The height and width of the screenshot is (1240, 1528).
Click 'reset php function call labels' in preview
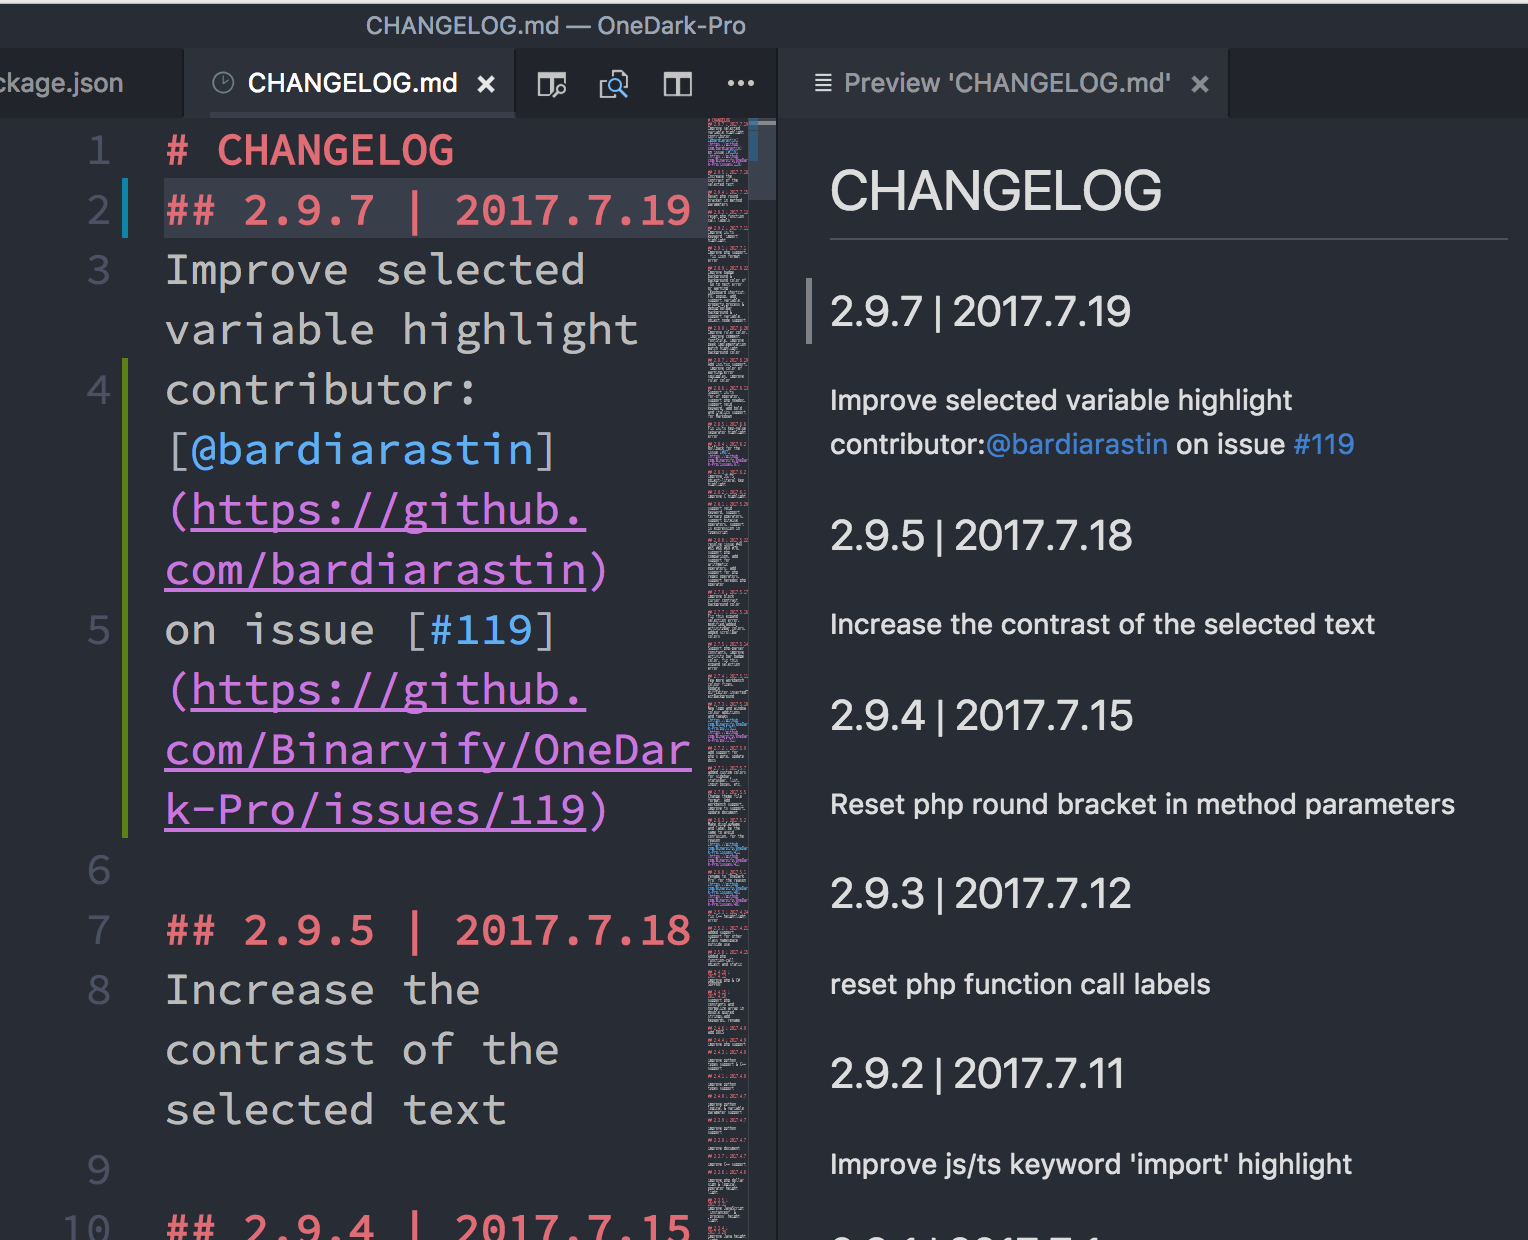[x=1020, y=984]
